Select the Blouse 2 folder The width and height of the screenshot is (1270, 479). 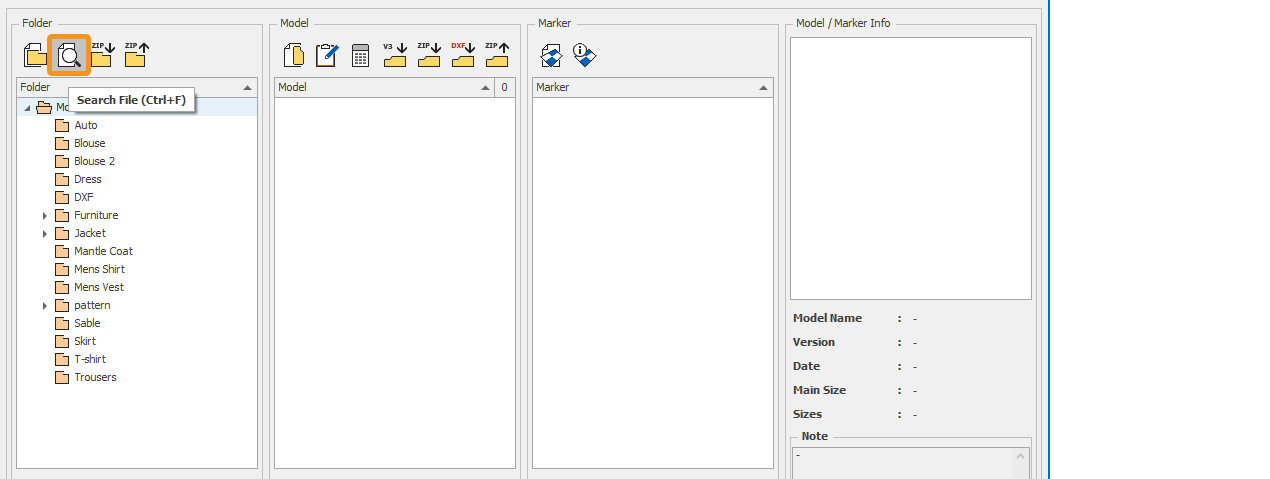click(94, 161)
